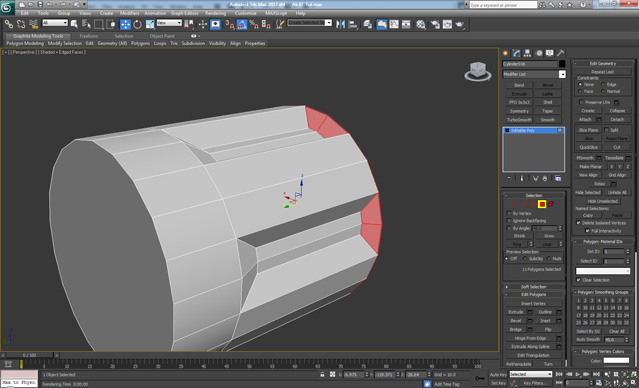Click the selection lock padlock icon
The height and width of the screenshot is (388, 639).
coord(322,374)
